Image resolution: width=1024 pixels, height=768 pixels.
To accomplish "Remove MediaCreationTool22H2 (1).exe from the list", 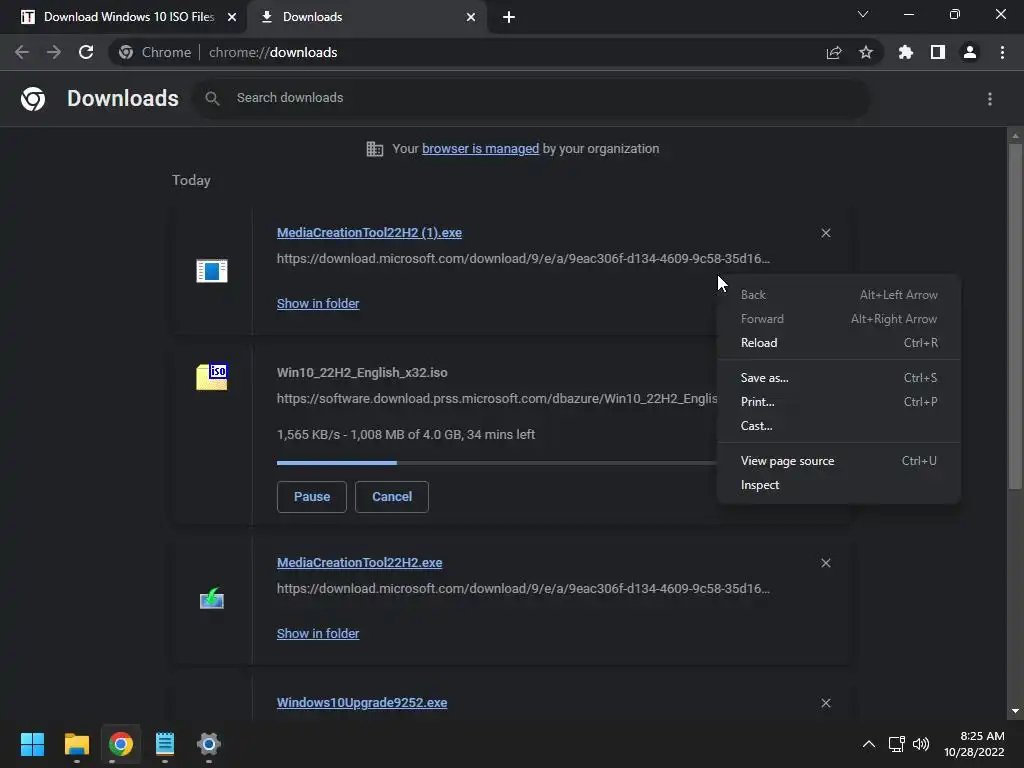I will point(825,233).
